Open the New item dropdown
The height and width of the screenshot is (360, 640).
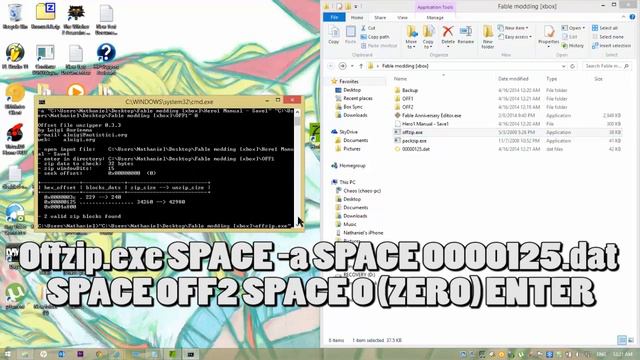click(x=513, y=28)
